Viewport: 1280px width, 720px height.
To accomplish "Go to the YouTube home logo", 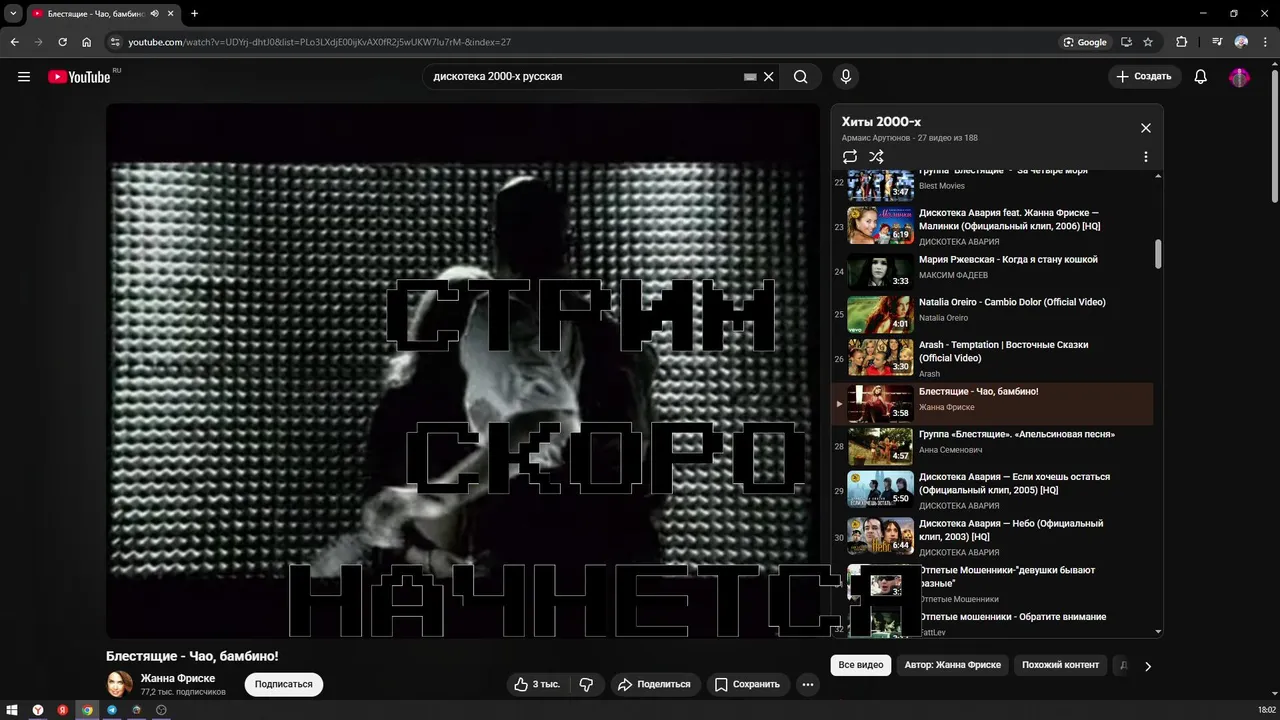I will click(79, 77).
